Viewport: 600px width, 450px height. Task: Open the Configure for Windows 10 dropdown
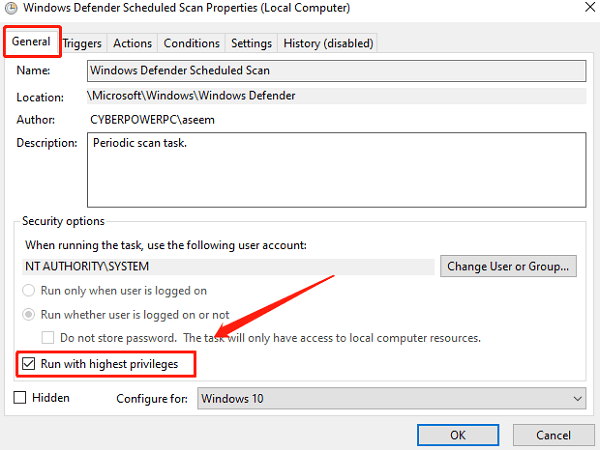[391, 398]
